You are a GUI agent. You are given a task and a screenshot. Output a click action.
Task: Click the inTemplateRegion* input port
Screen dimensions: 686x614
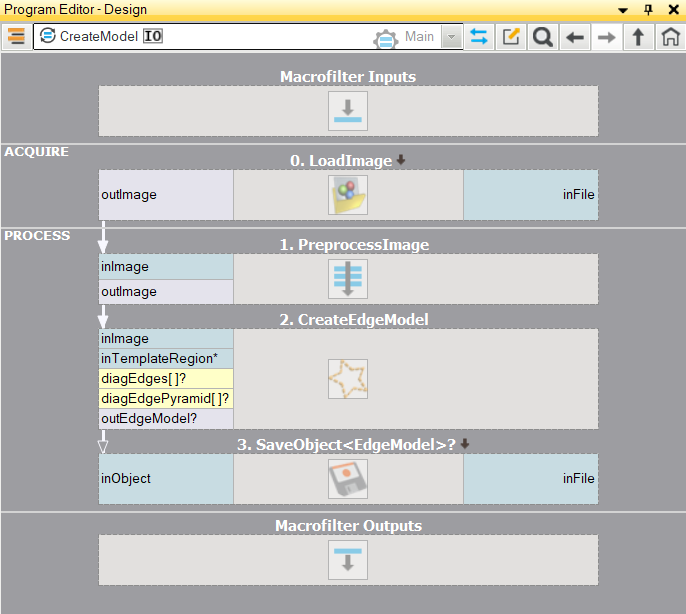(x=166, y=358)
